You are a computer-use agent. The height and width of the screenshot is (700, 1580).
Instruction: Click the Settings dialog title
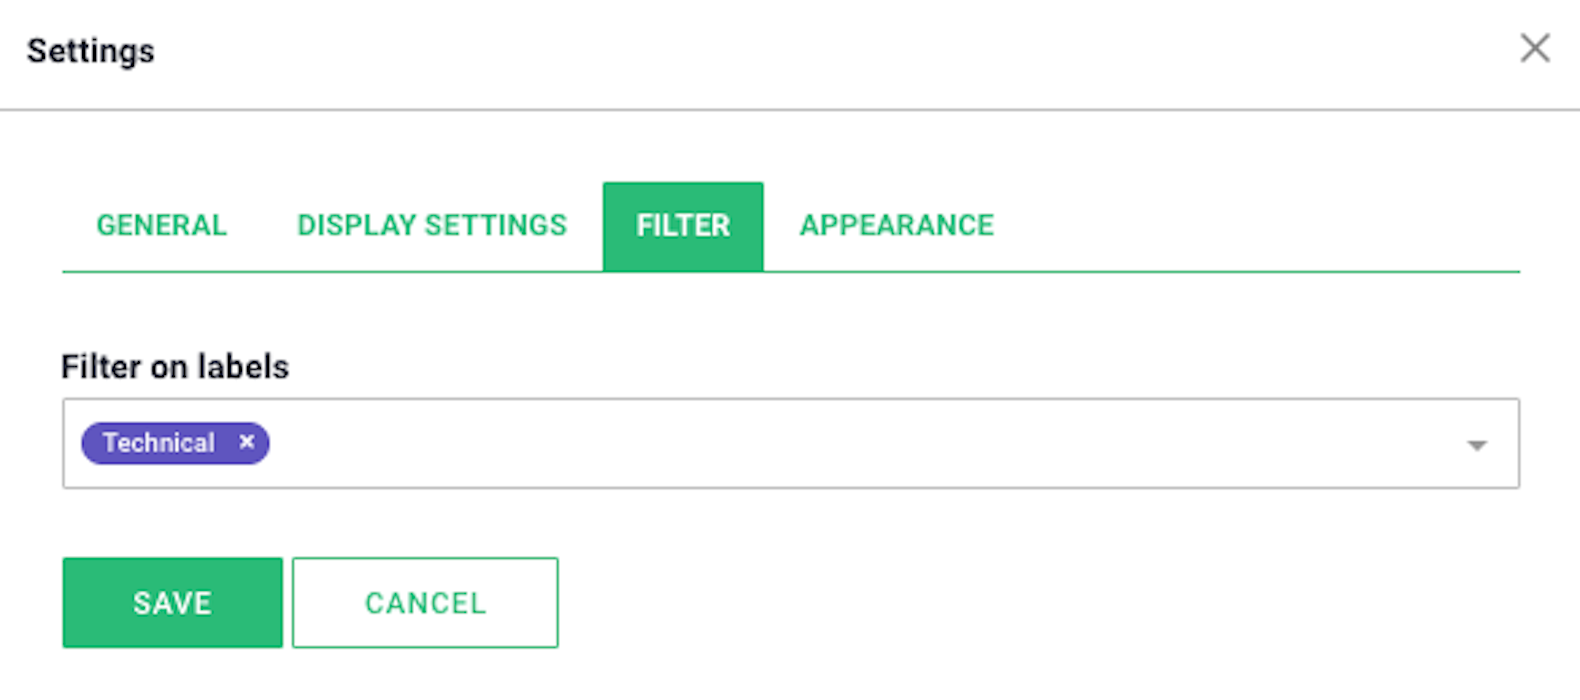click(91, 51)
